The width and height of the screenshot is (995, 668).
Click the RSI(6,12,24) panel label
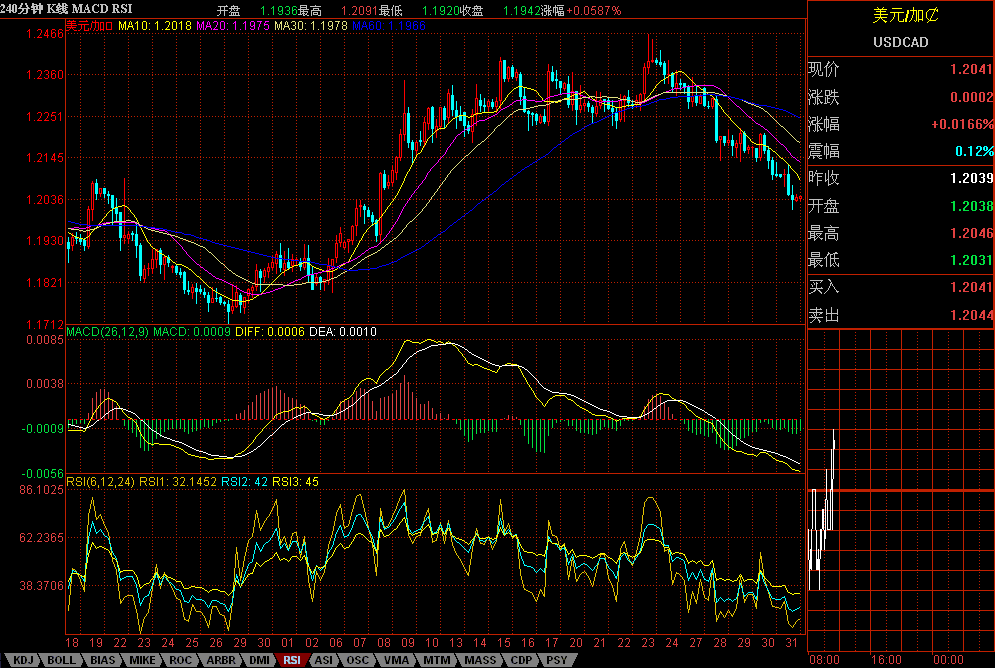coord(100,482)
